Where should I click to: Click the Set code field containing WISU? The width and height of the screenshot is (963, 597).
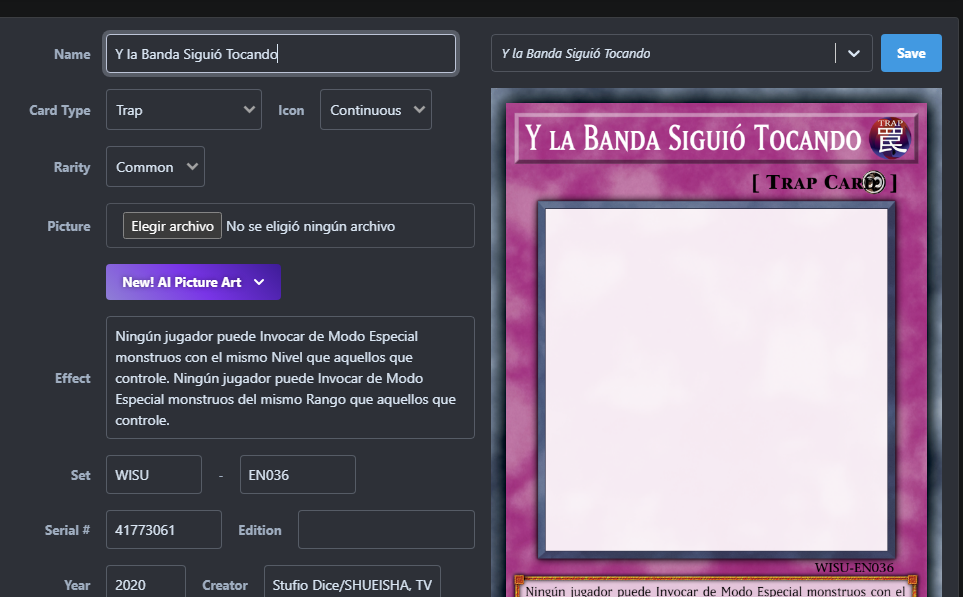pos(154,475)
